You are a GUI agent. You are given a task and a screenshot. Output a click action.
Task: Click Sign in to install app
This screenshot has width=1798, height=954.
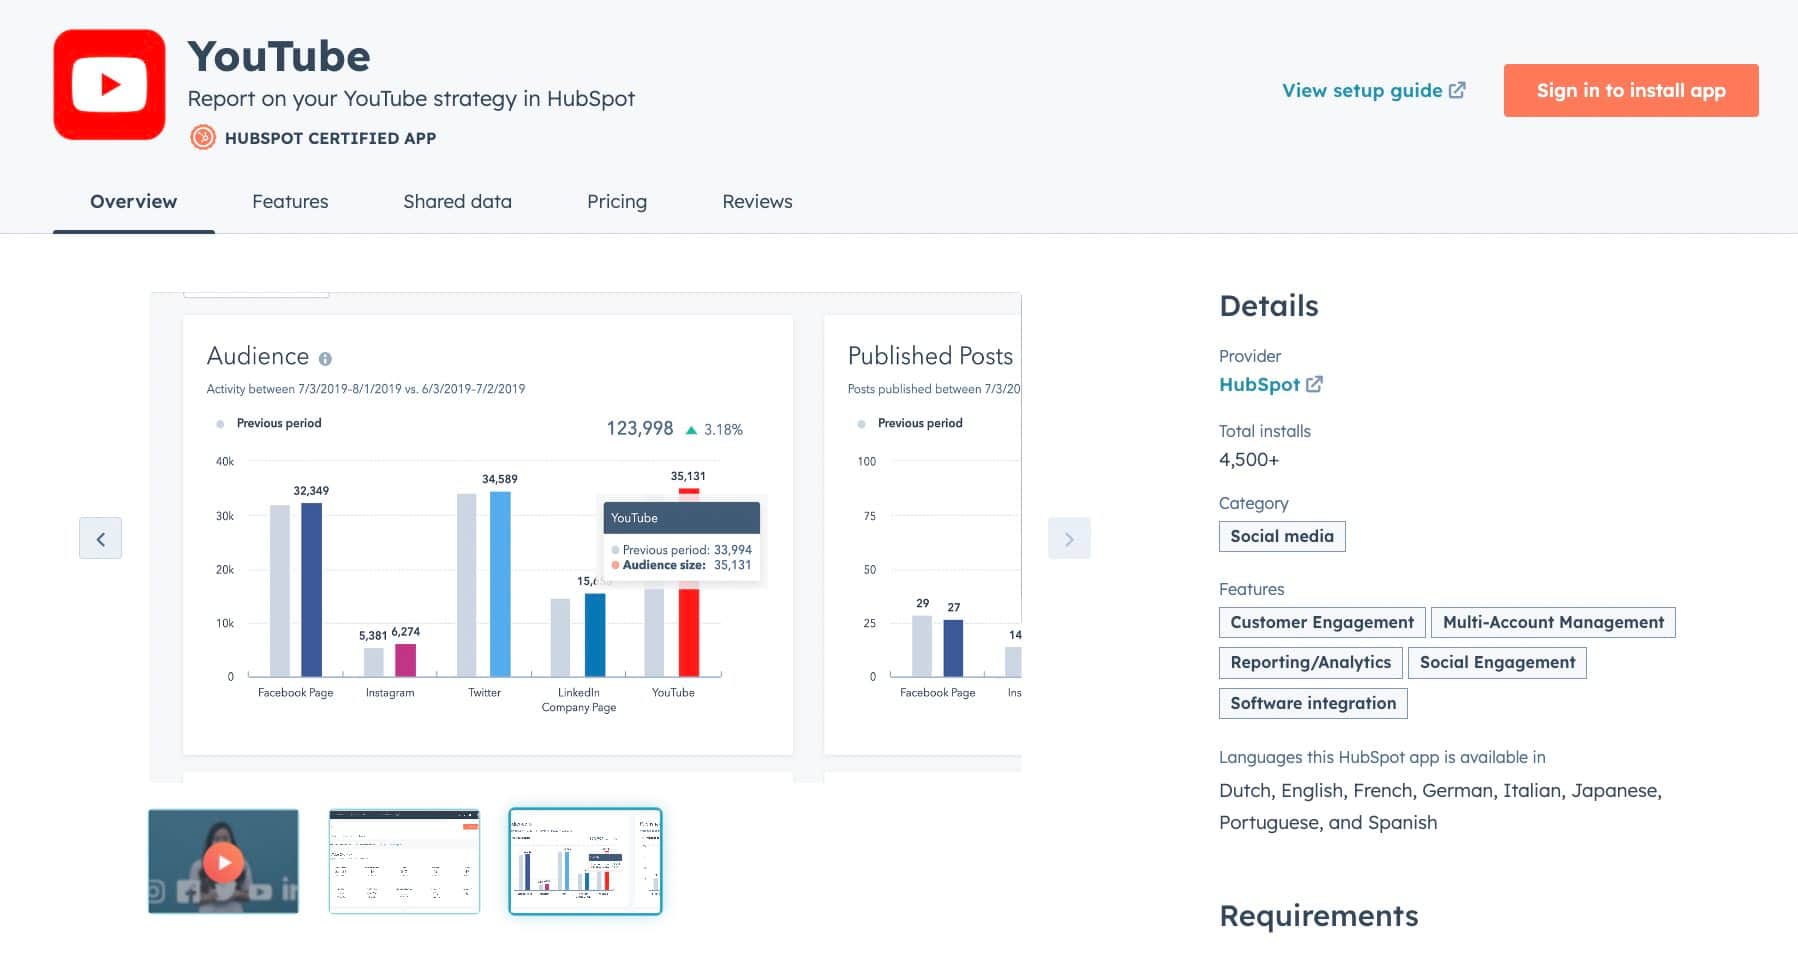pos(1631,90)
